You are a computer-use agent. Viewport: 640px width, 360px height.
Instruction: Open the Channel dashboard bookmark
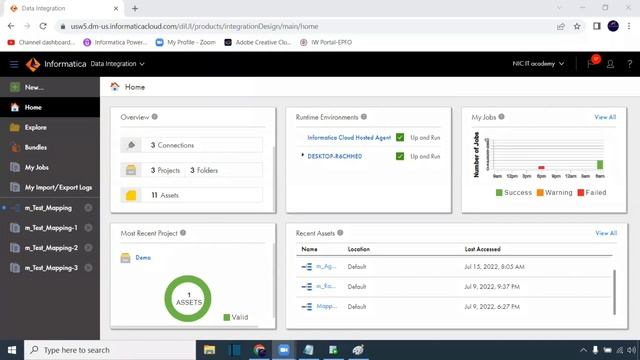click(x=41, y=42)
